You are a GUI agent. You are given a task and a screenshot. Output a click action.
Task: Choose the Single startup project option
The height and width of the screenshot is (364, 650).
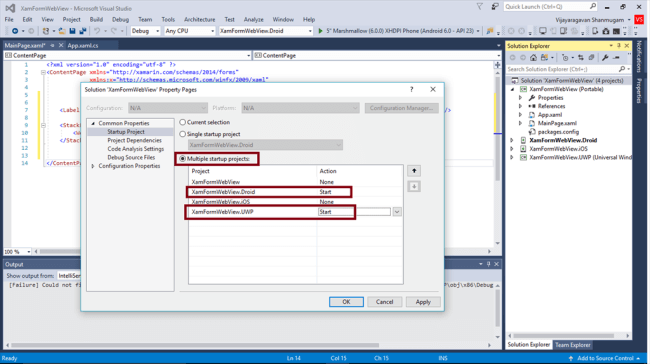pyautogui.click(x=182, y=134)
